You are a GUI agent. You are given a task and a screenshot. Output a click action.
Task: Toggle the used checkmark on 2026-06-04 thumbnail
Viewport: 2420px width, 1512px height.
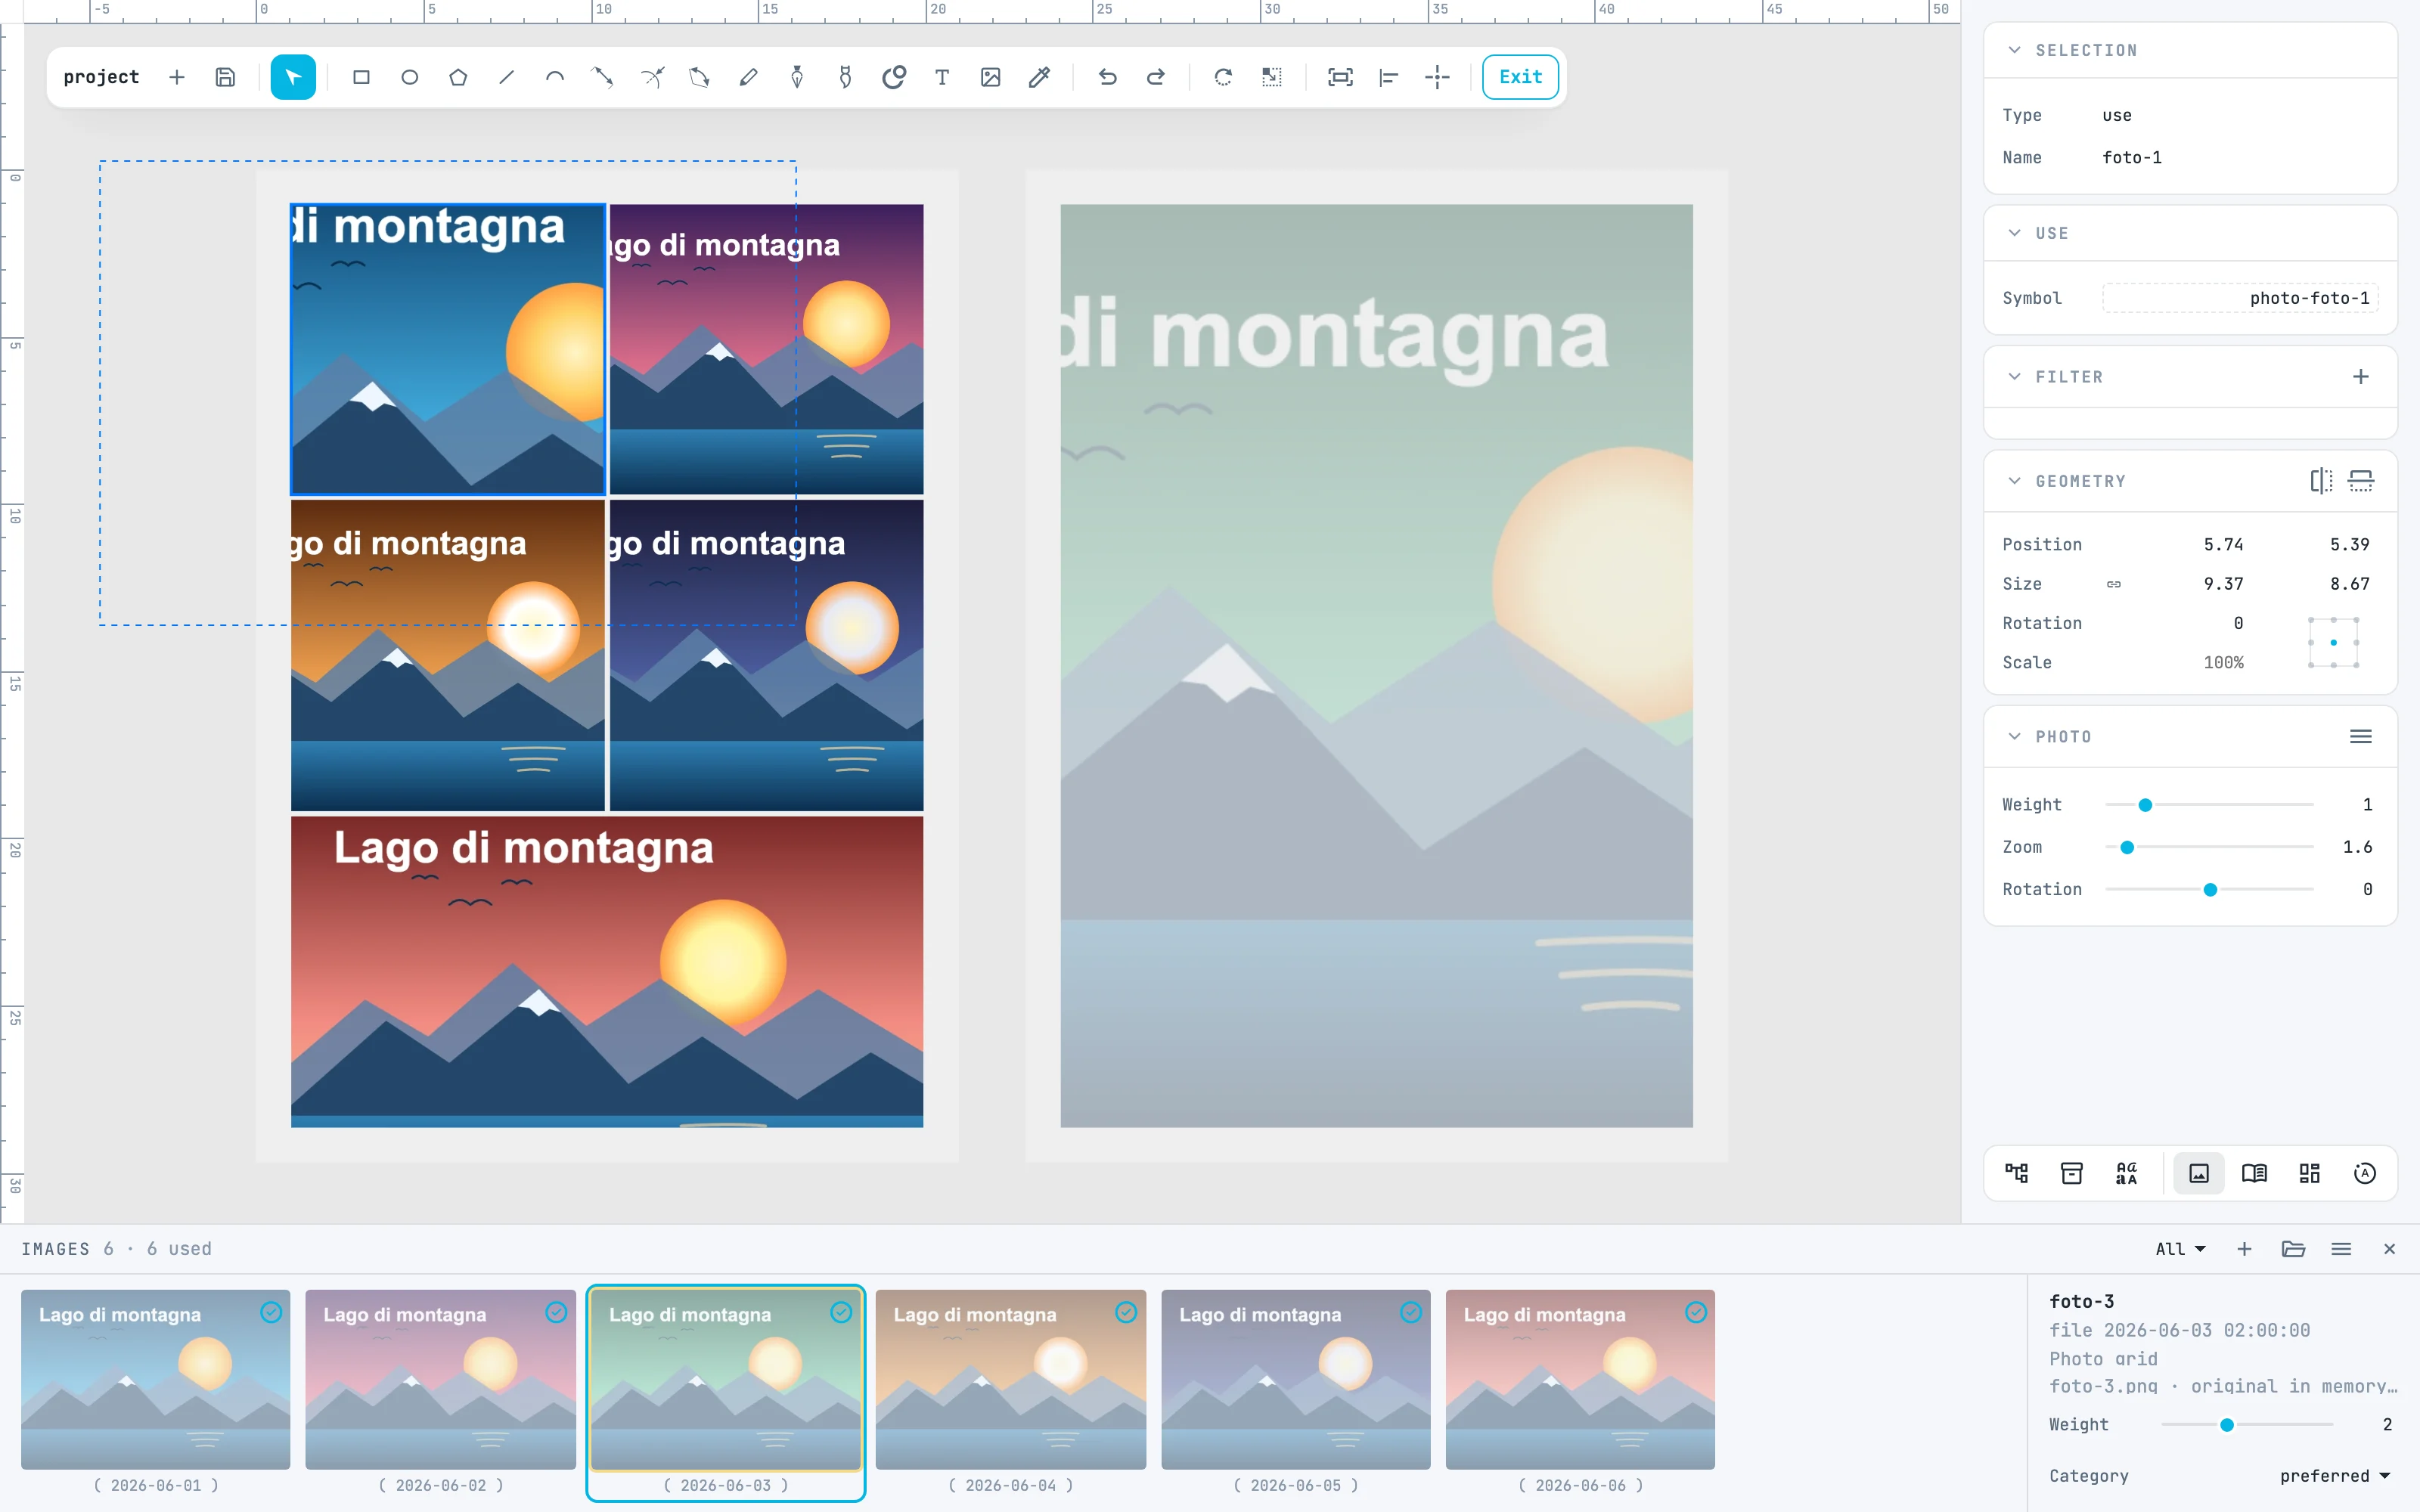1126,1312
